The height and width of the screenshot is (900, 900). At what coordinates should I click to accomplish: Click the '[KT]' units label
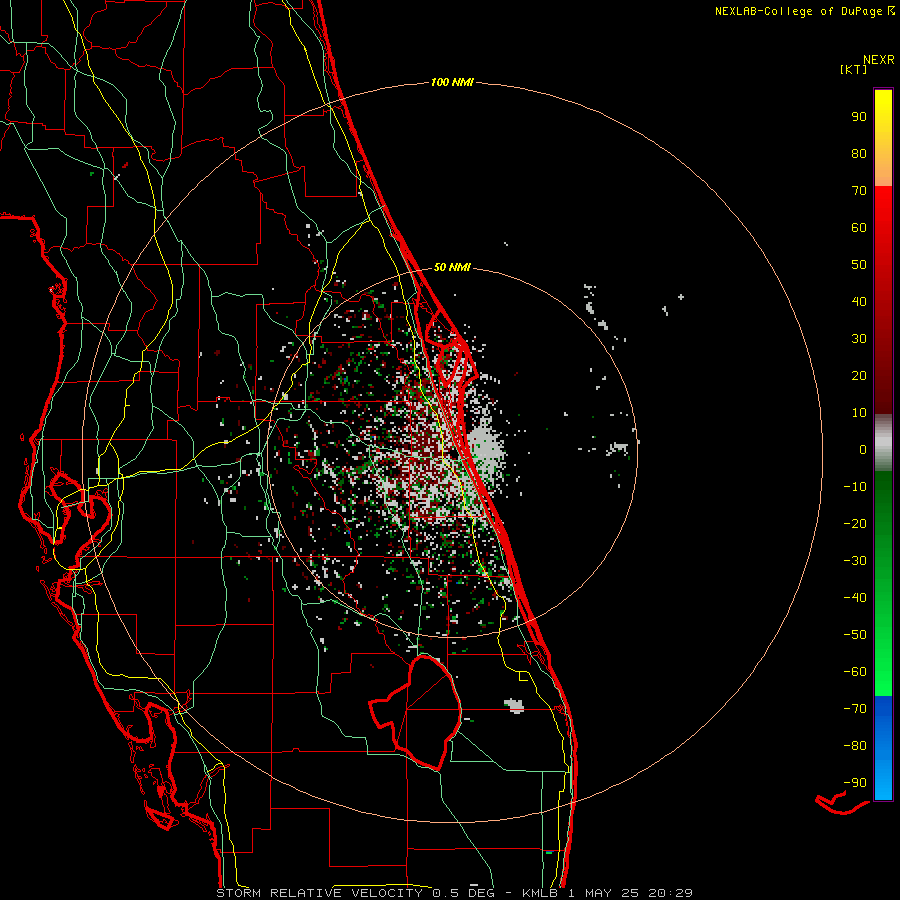click(x=854, y=69)
